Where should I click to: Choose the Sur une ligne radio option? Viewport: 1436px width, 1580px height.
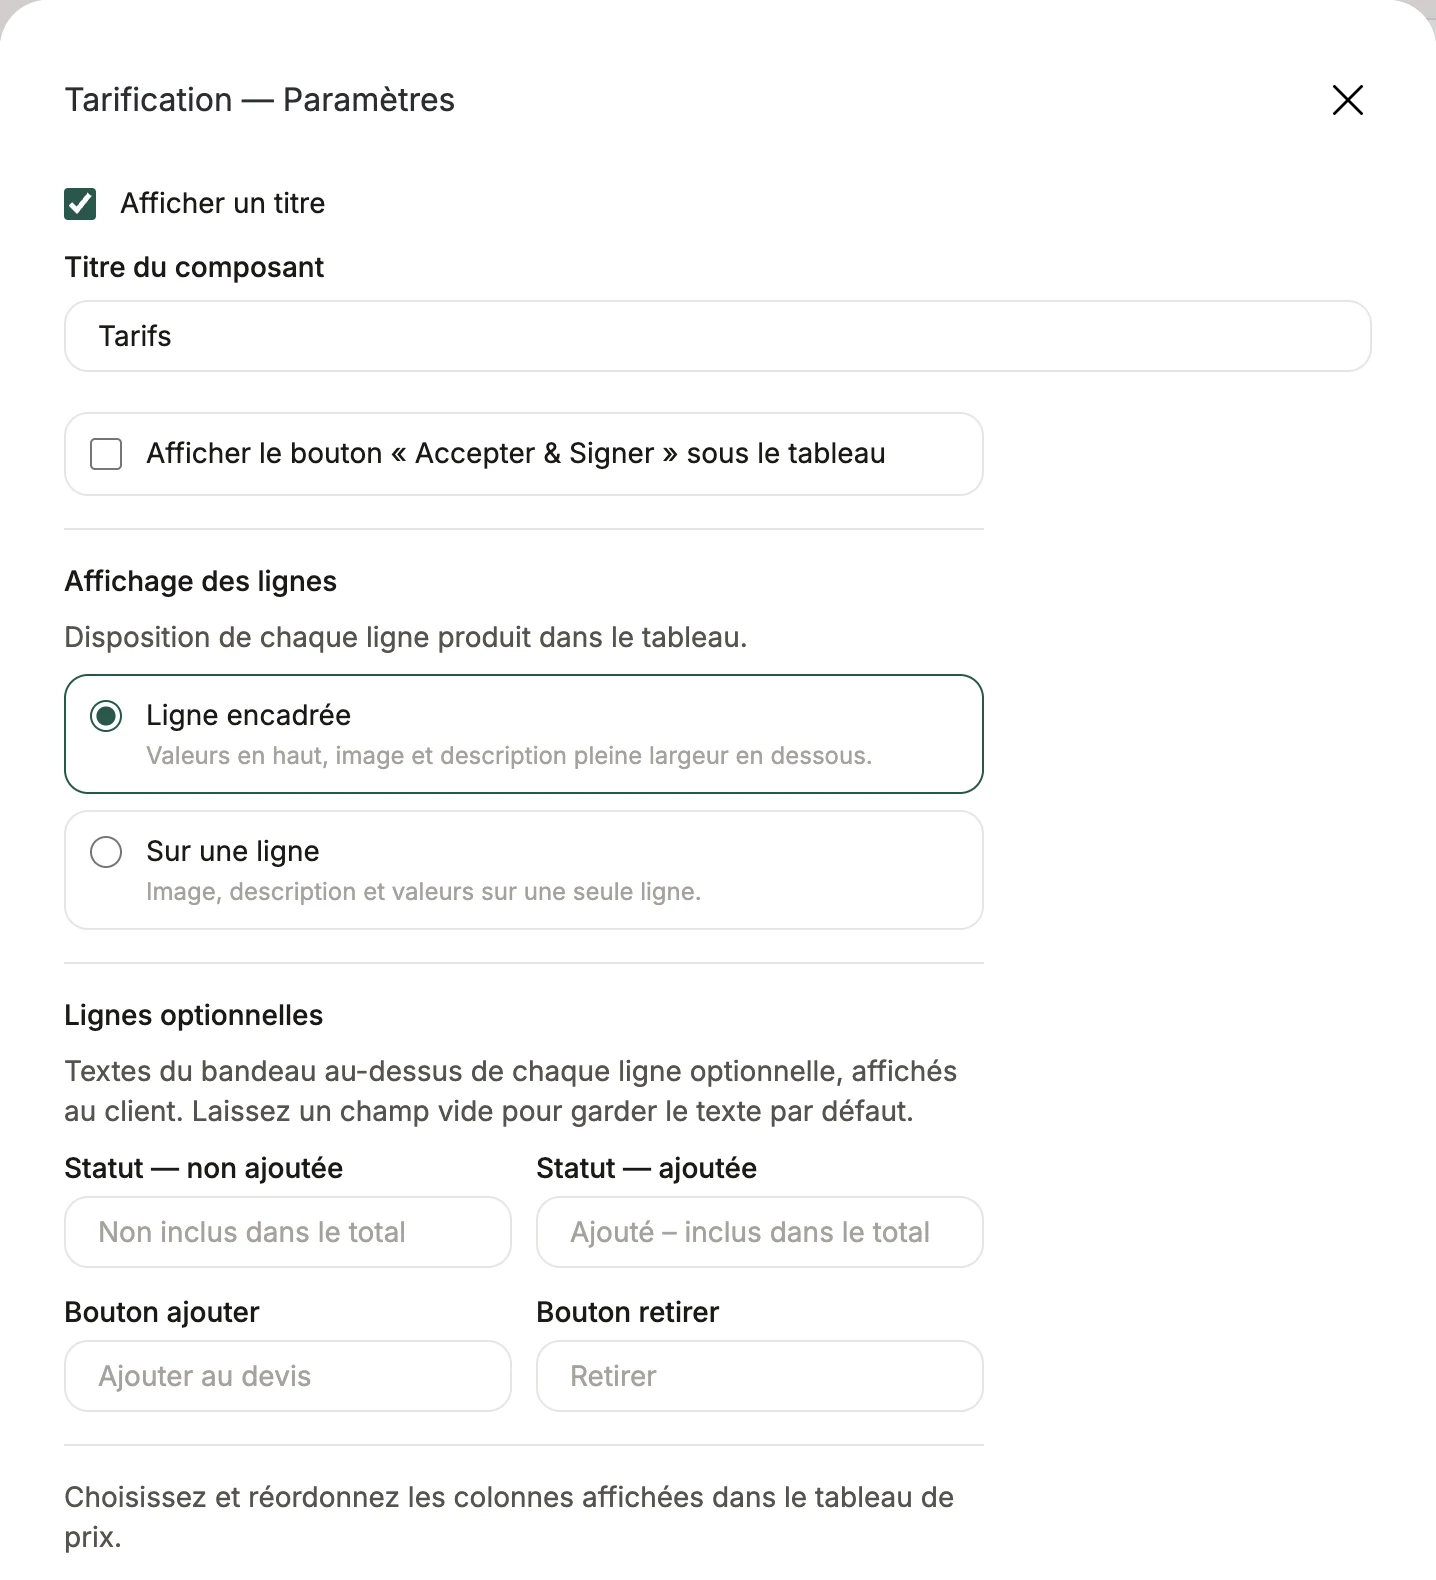click(x=106, y=852)
